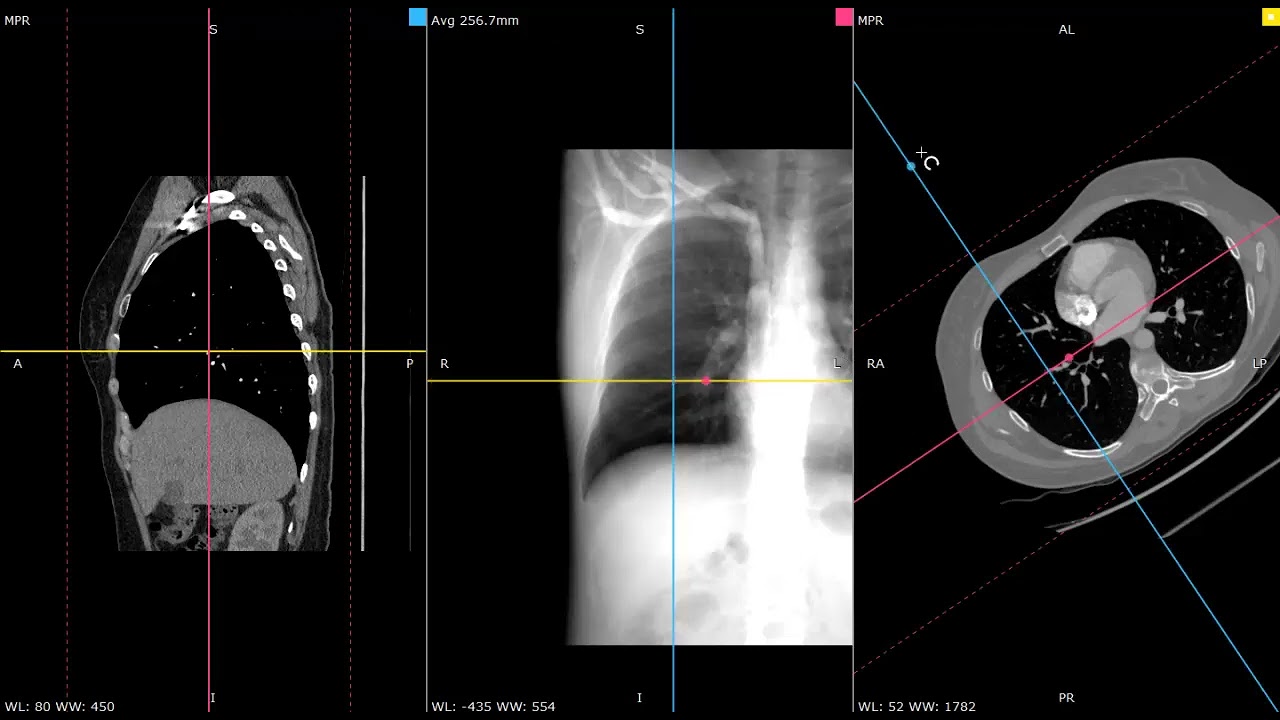Click the "Avg 256.7mm" slab thickness label
Image resolution: width=1280 pixels, height=720 pixels.
[x=475, y=20]
